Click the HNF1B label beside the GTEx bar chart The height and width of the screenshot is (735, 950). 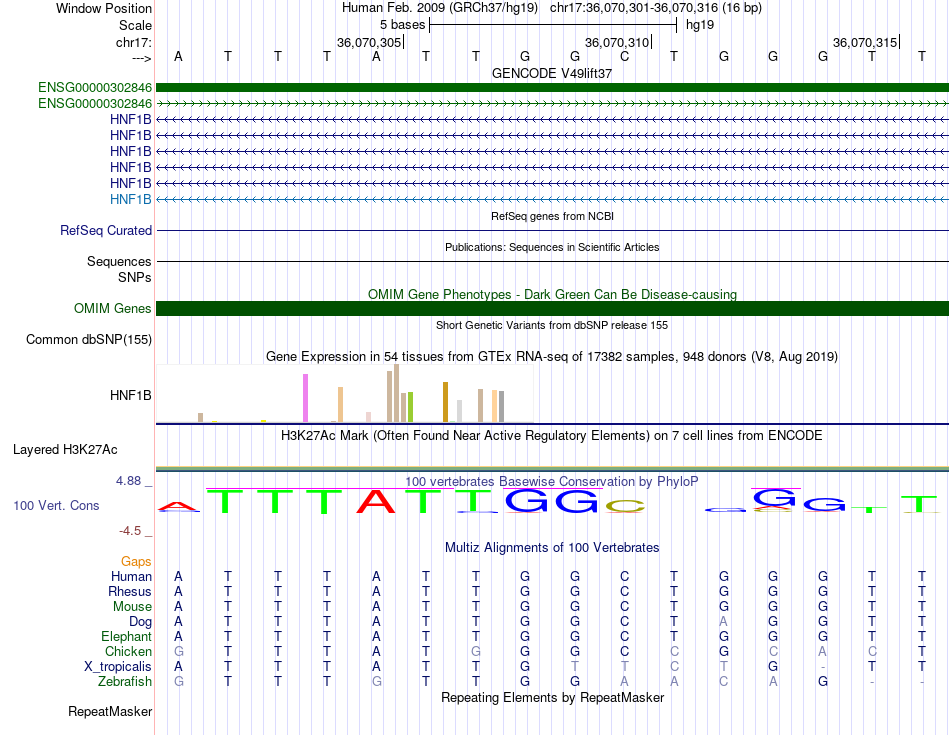130,396
